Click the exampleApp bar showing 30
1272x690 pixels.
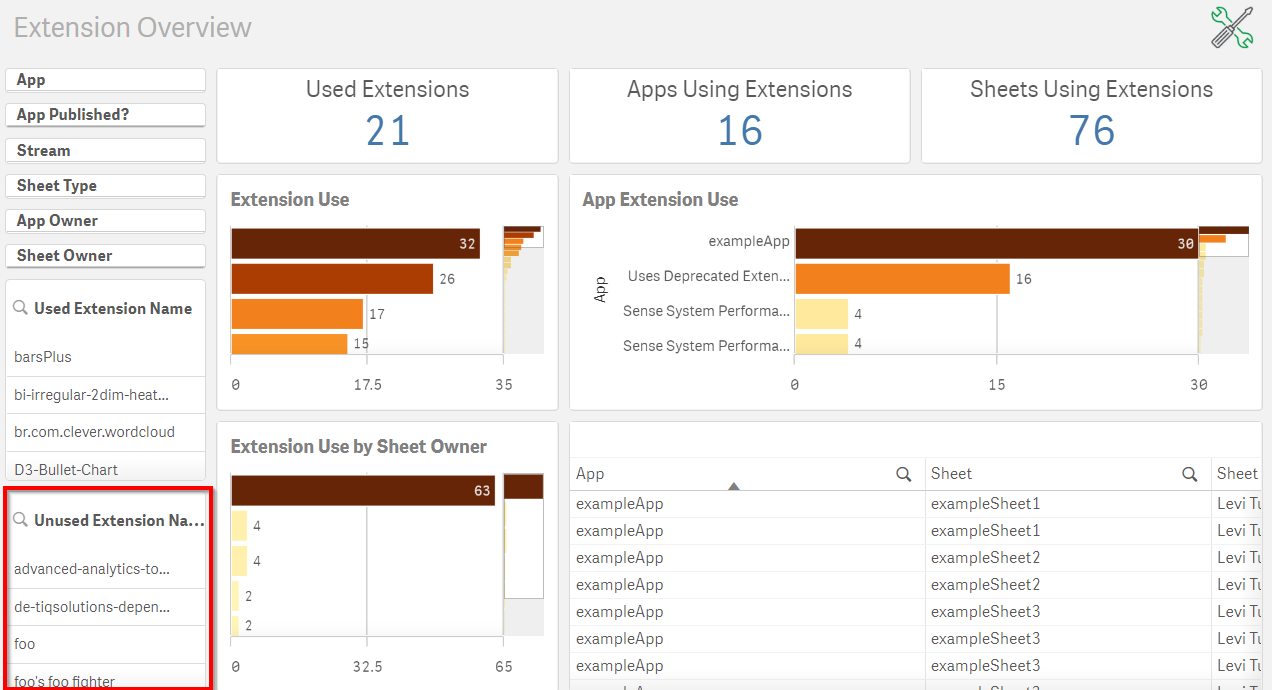point(995,243)
